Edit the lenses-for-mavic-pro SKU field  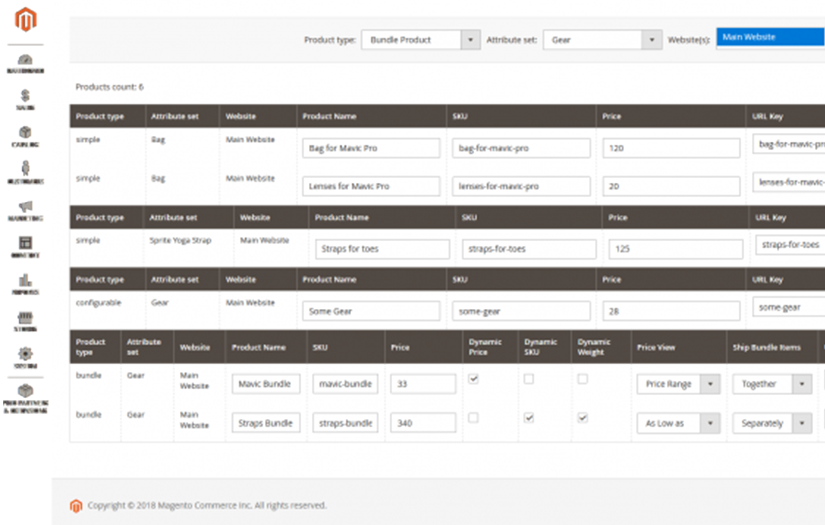[521, 186]
